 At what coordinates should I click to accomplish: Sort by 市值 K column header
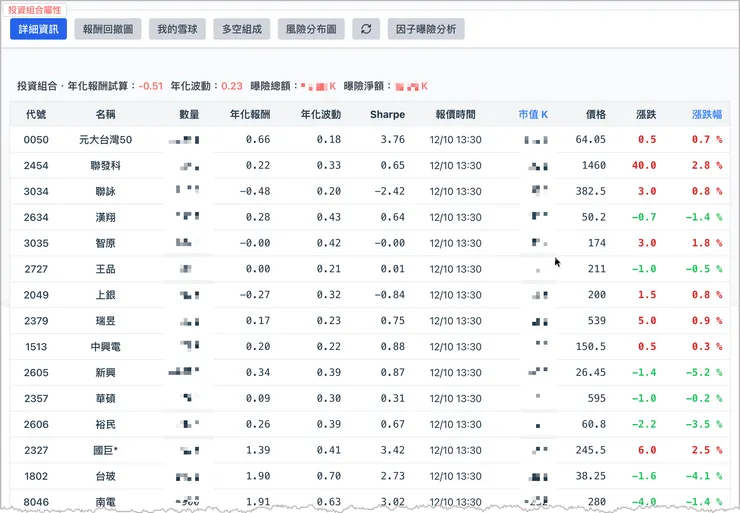point(533,114)
